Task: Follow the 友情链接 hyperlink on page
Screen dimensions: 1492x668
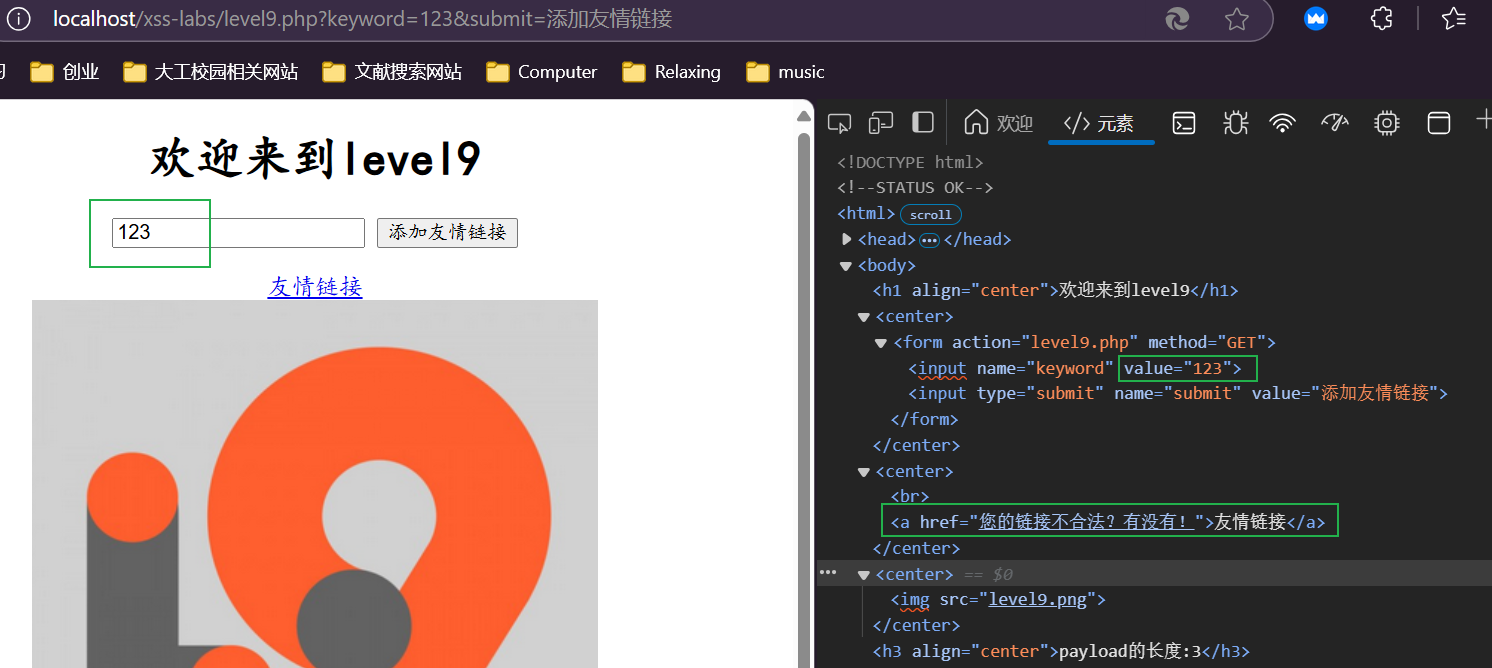Action: pyautogui.click(x=315, y=286)
